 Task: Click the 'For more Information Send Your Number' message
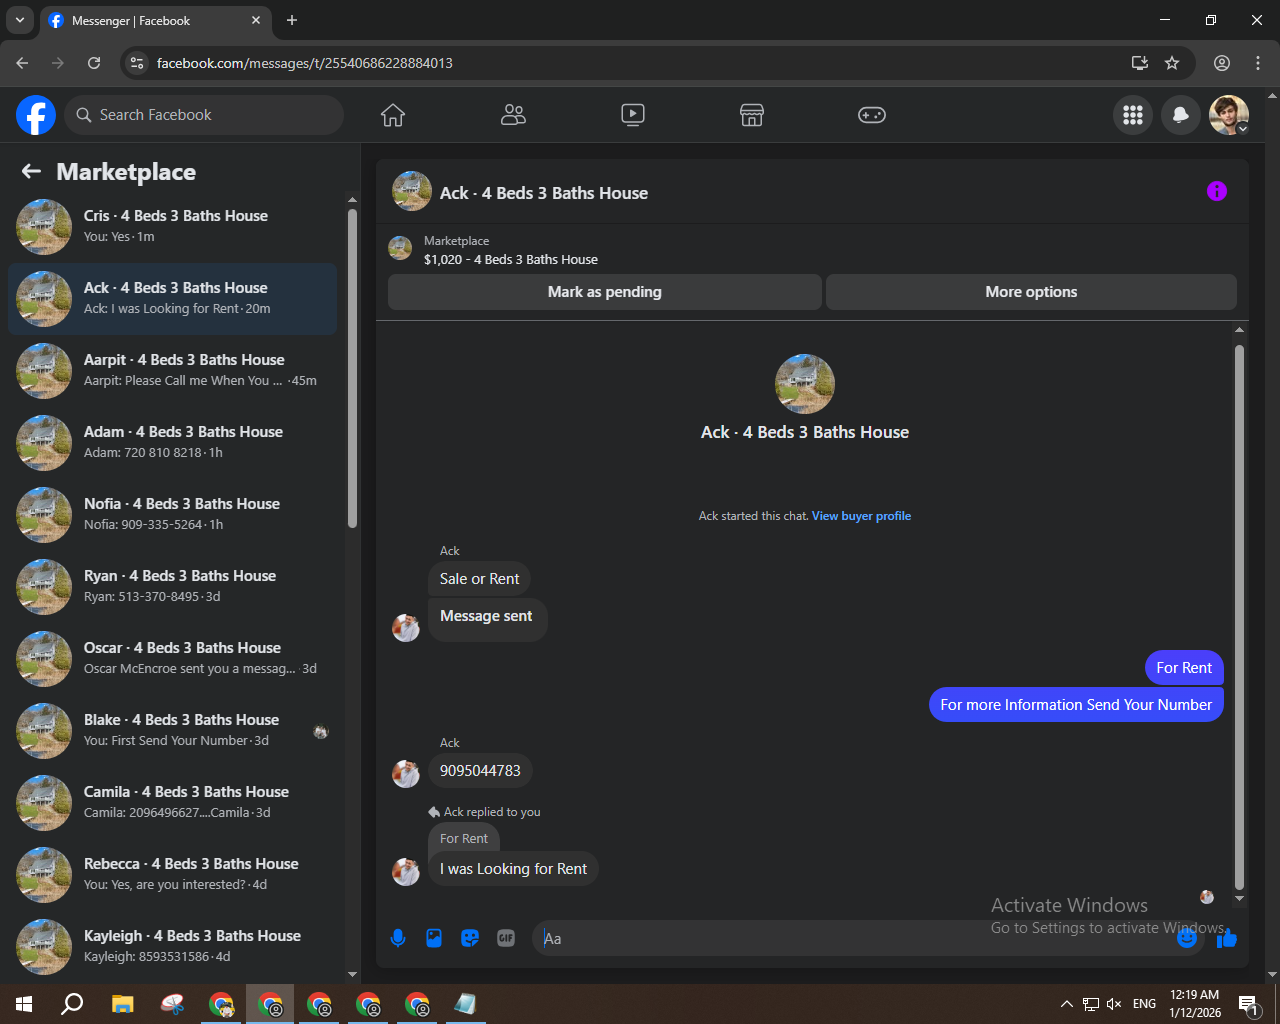pyautogui.click(x=1076, y=705)
